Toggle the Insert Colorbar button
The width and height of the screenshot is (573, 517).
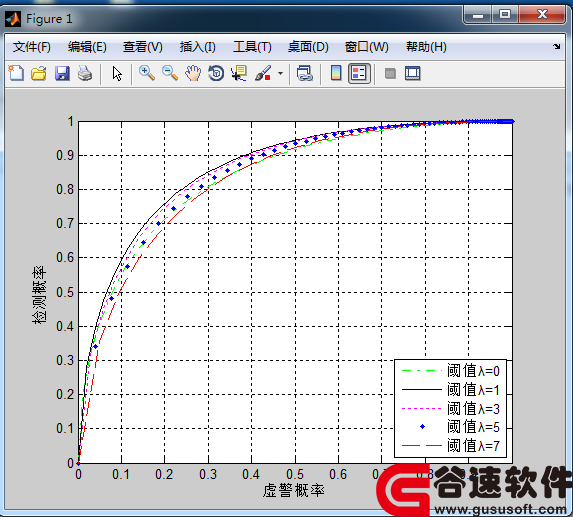click(x=336, y=73)
